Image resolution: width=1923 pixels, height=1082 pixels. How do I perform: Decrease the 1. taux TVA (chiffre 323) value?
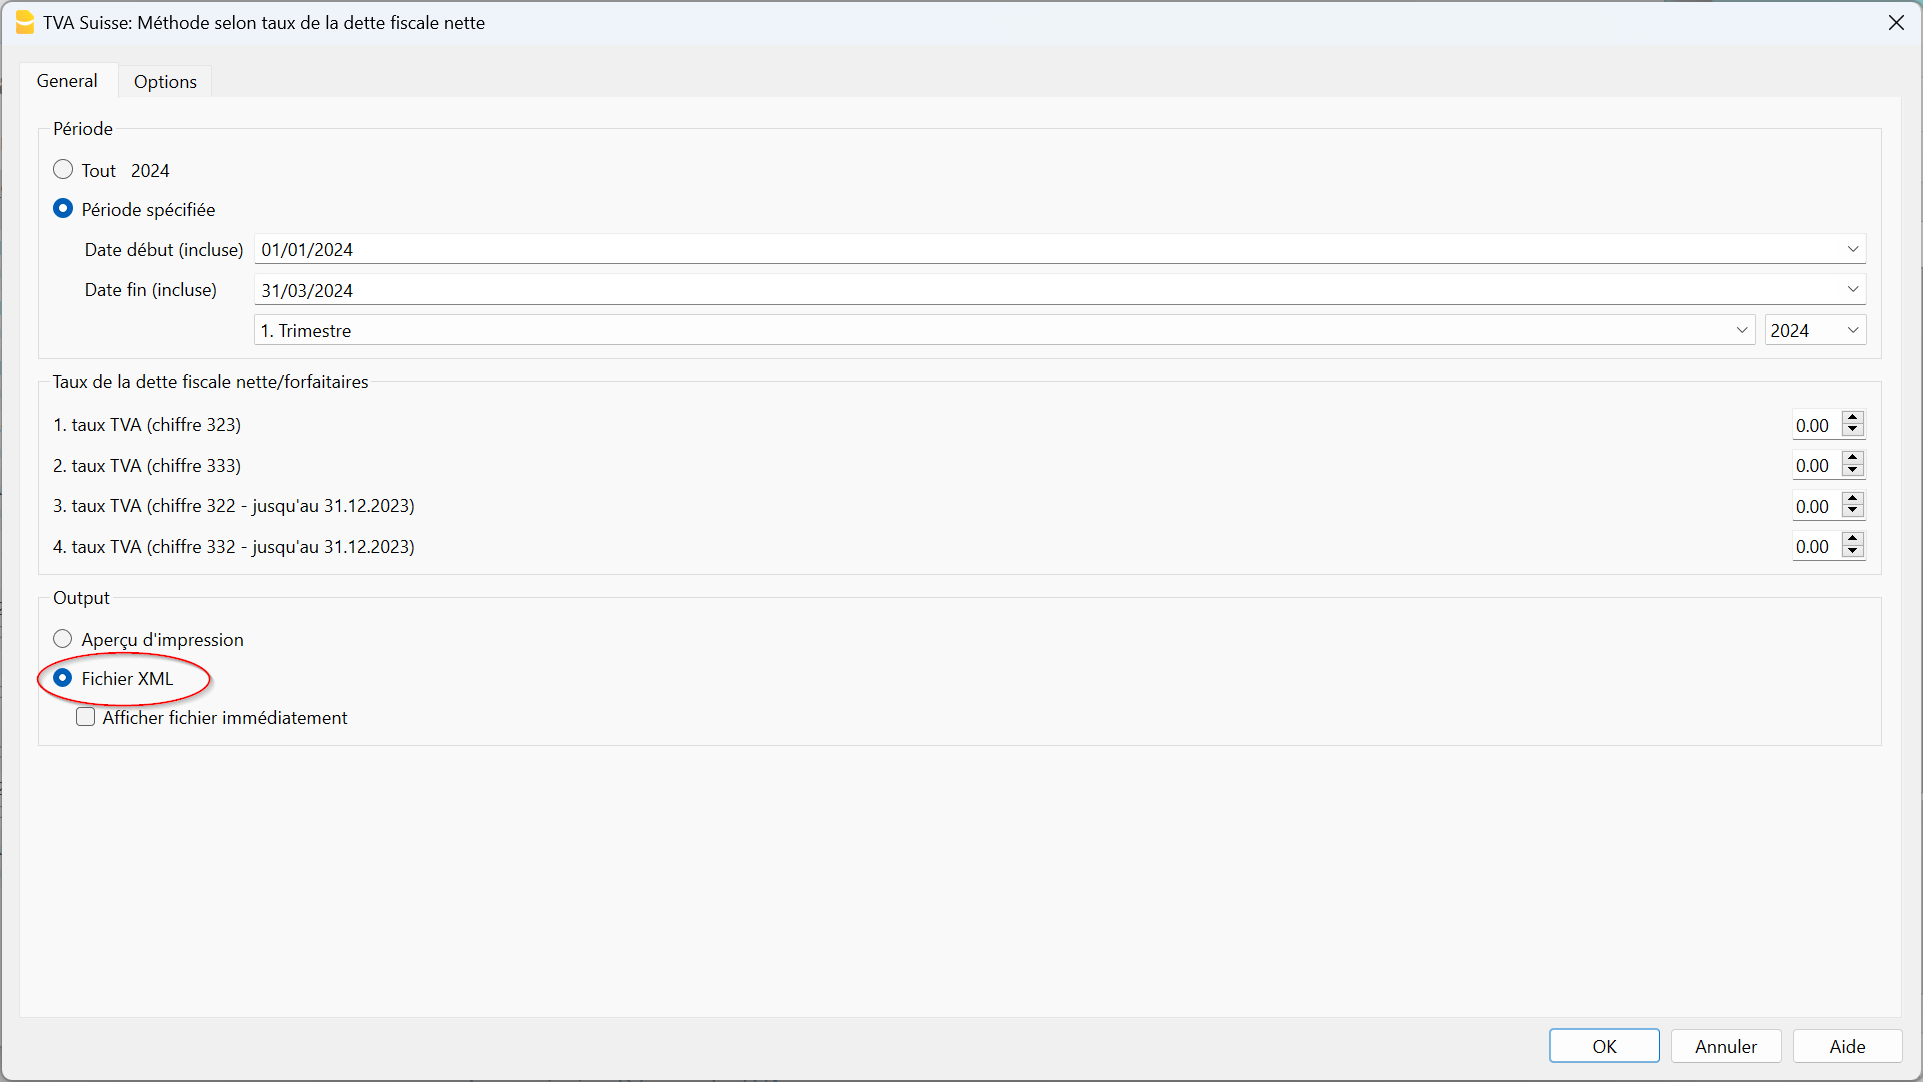(1853, 431)
